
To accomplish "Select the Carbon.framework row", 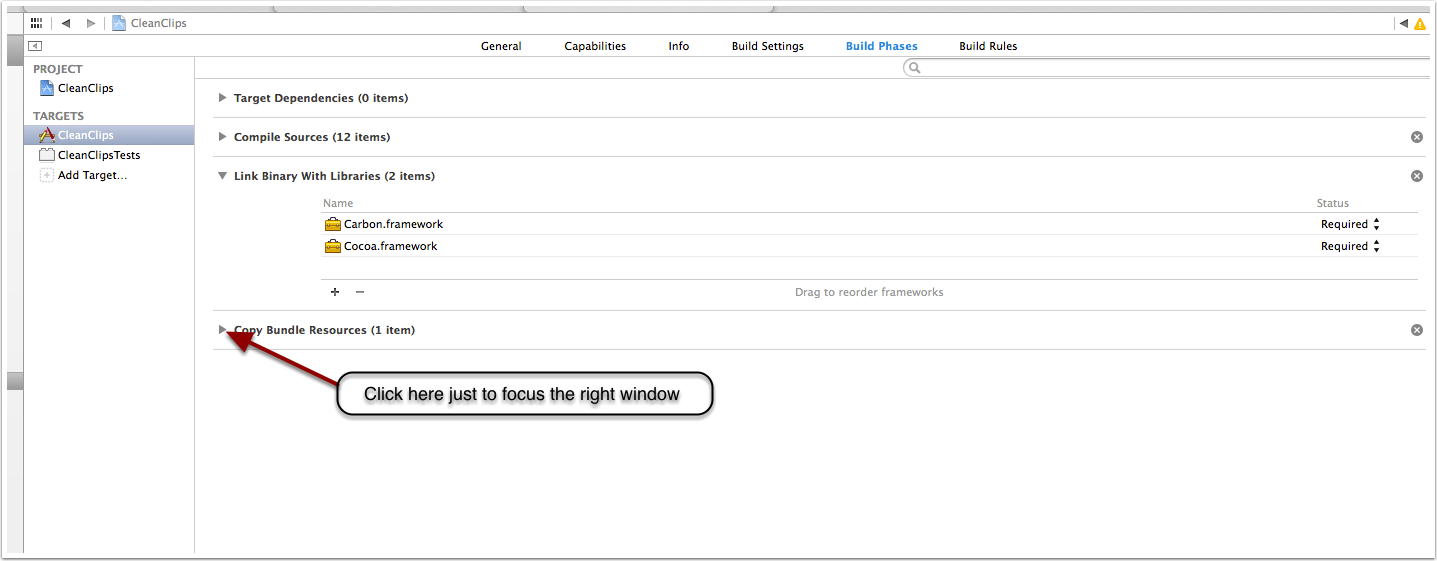I will click(869, 224).
